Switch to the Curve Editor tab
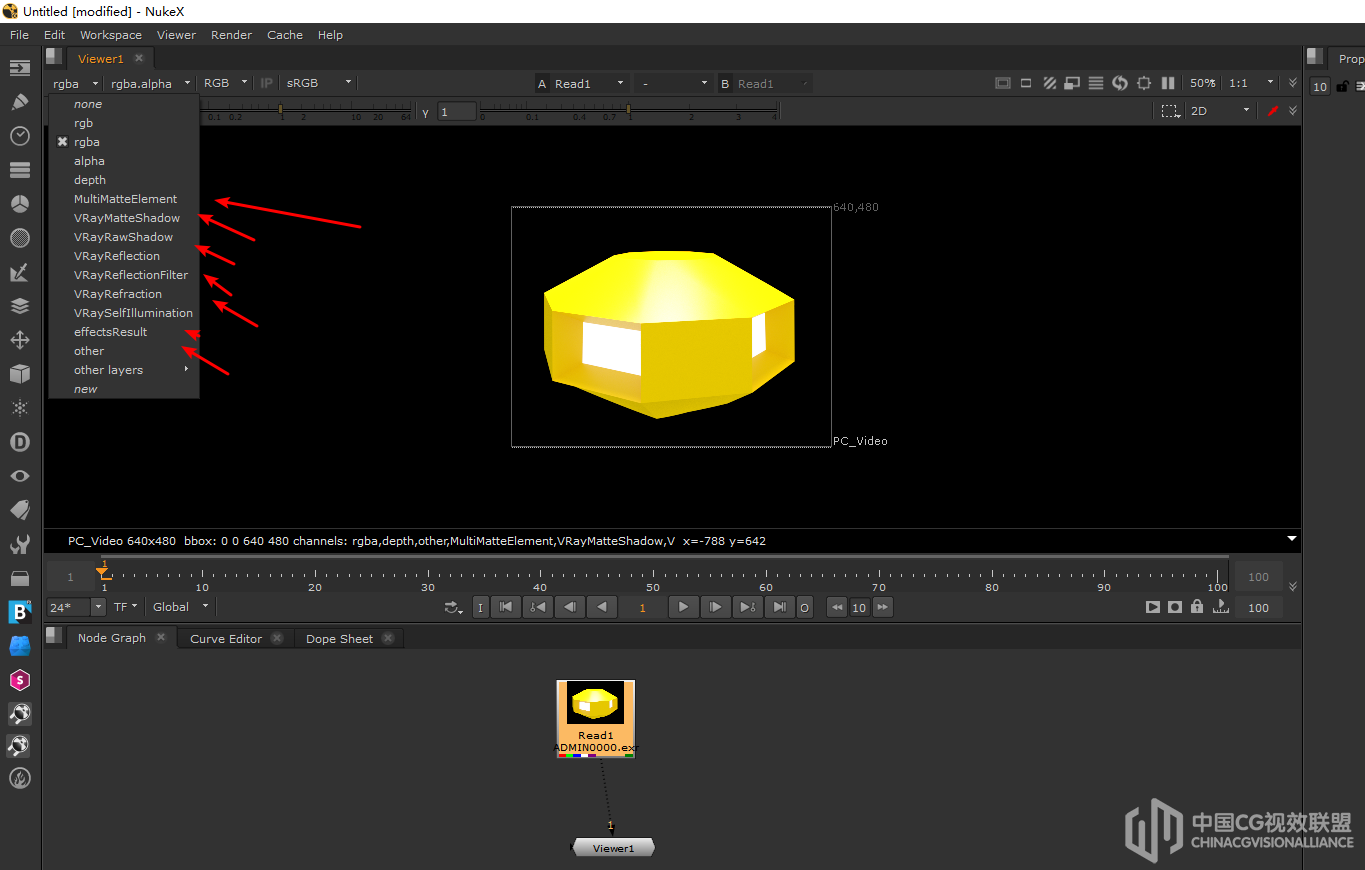Screen dimensions: 1365x870 [226, 639]
